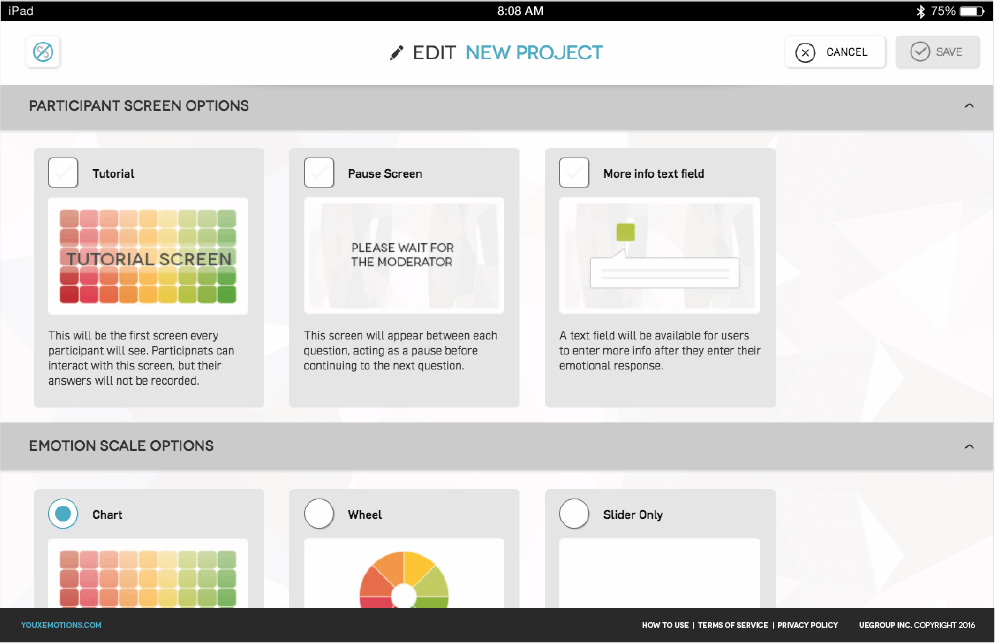Check the More info text field option
995x643 pixels.
[x=574, y=173]
